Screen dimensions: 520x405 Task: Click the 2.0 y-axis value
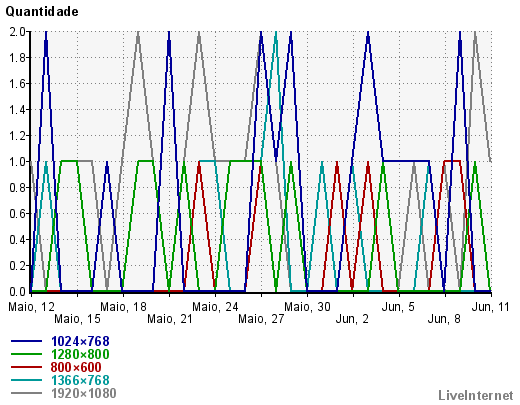tap(18, 32)
